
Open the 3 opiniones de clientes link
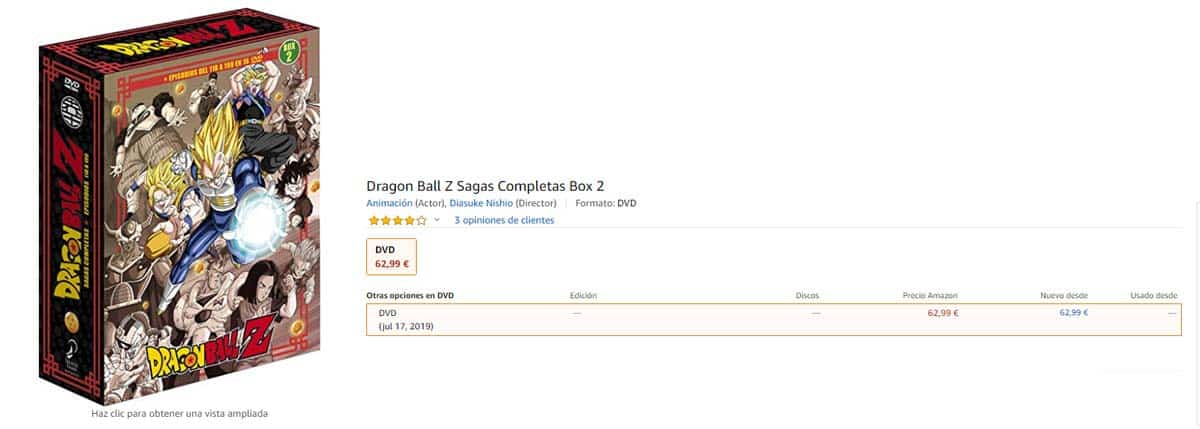pyautogui.click(x=504, y=220)
